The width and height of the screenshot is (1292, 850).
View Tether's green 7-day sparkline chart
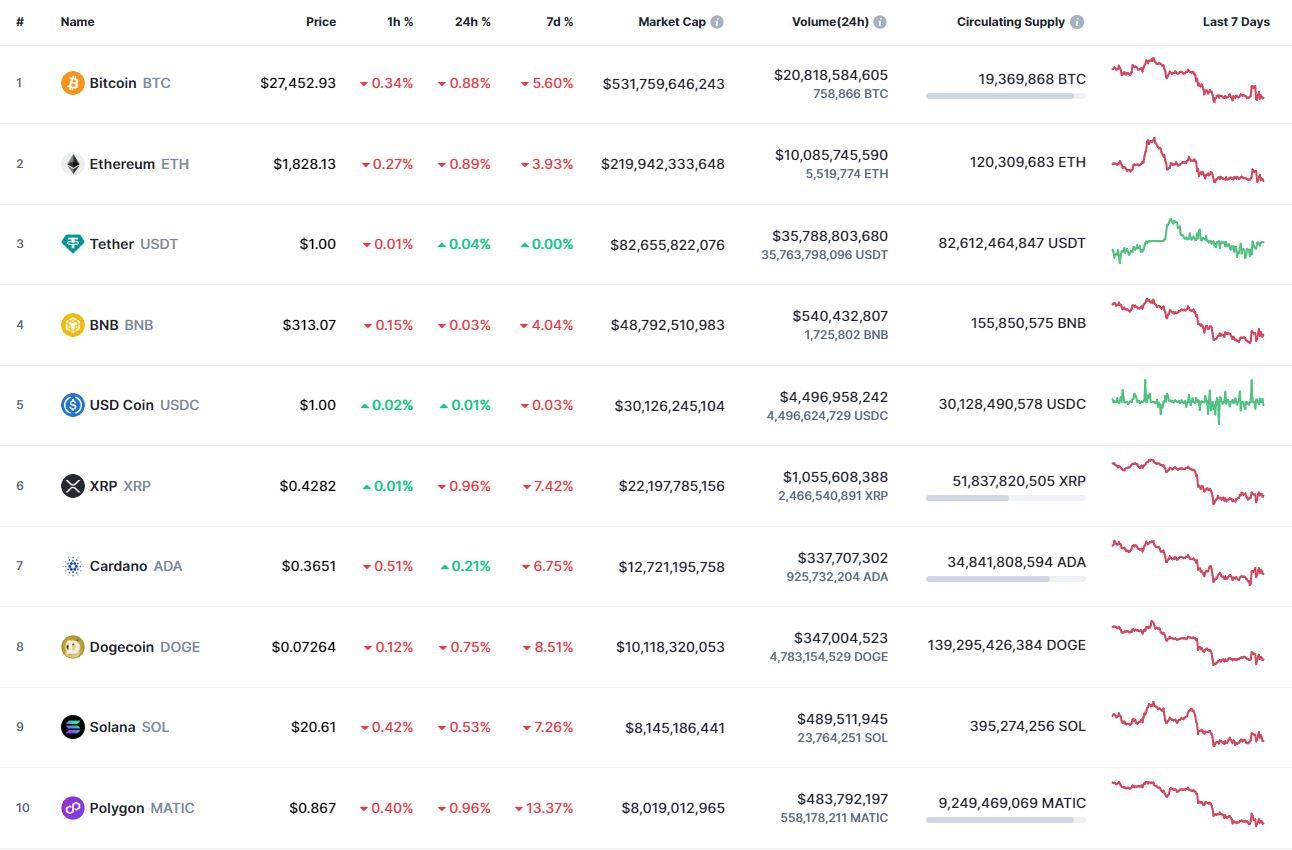pos(1187,241)
